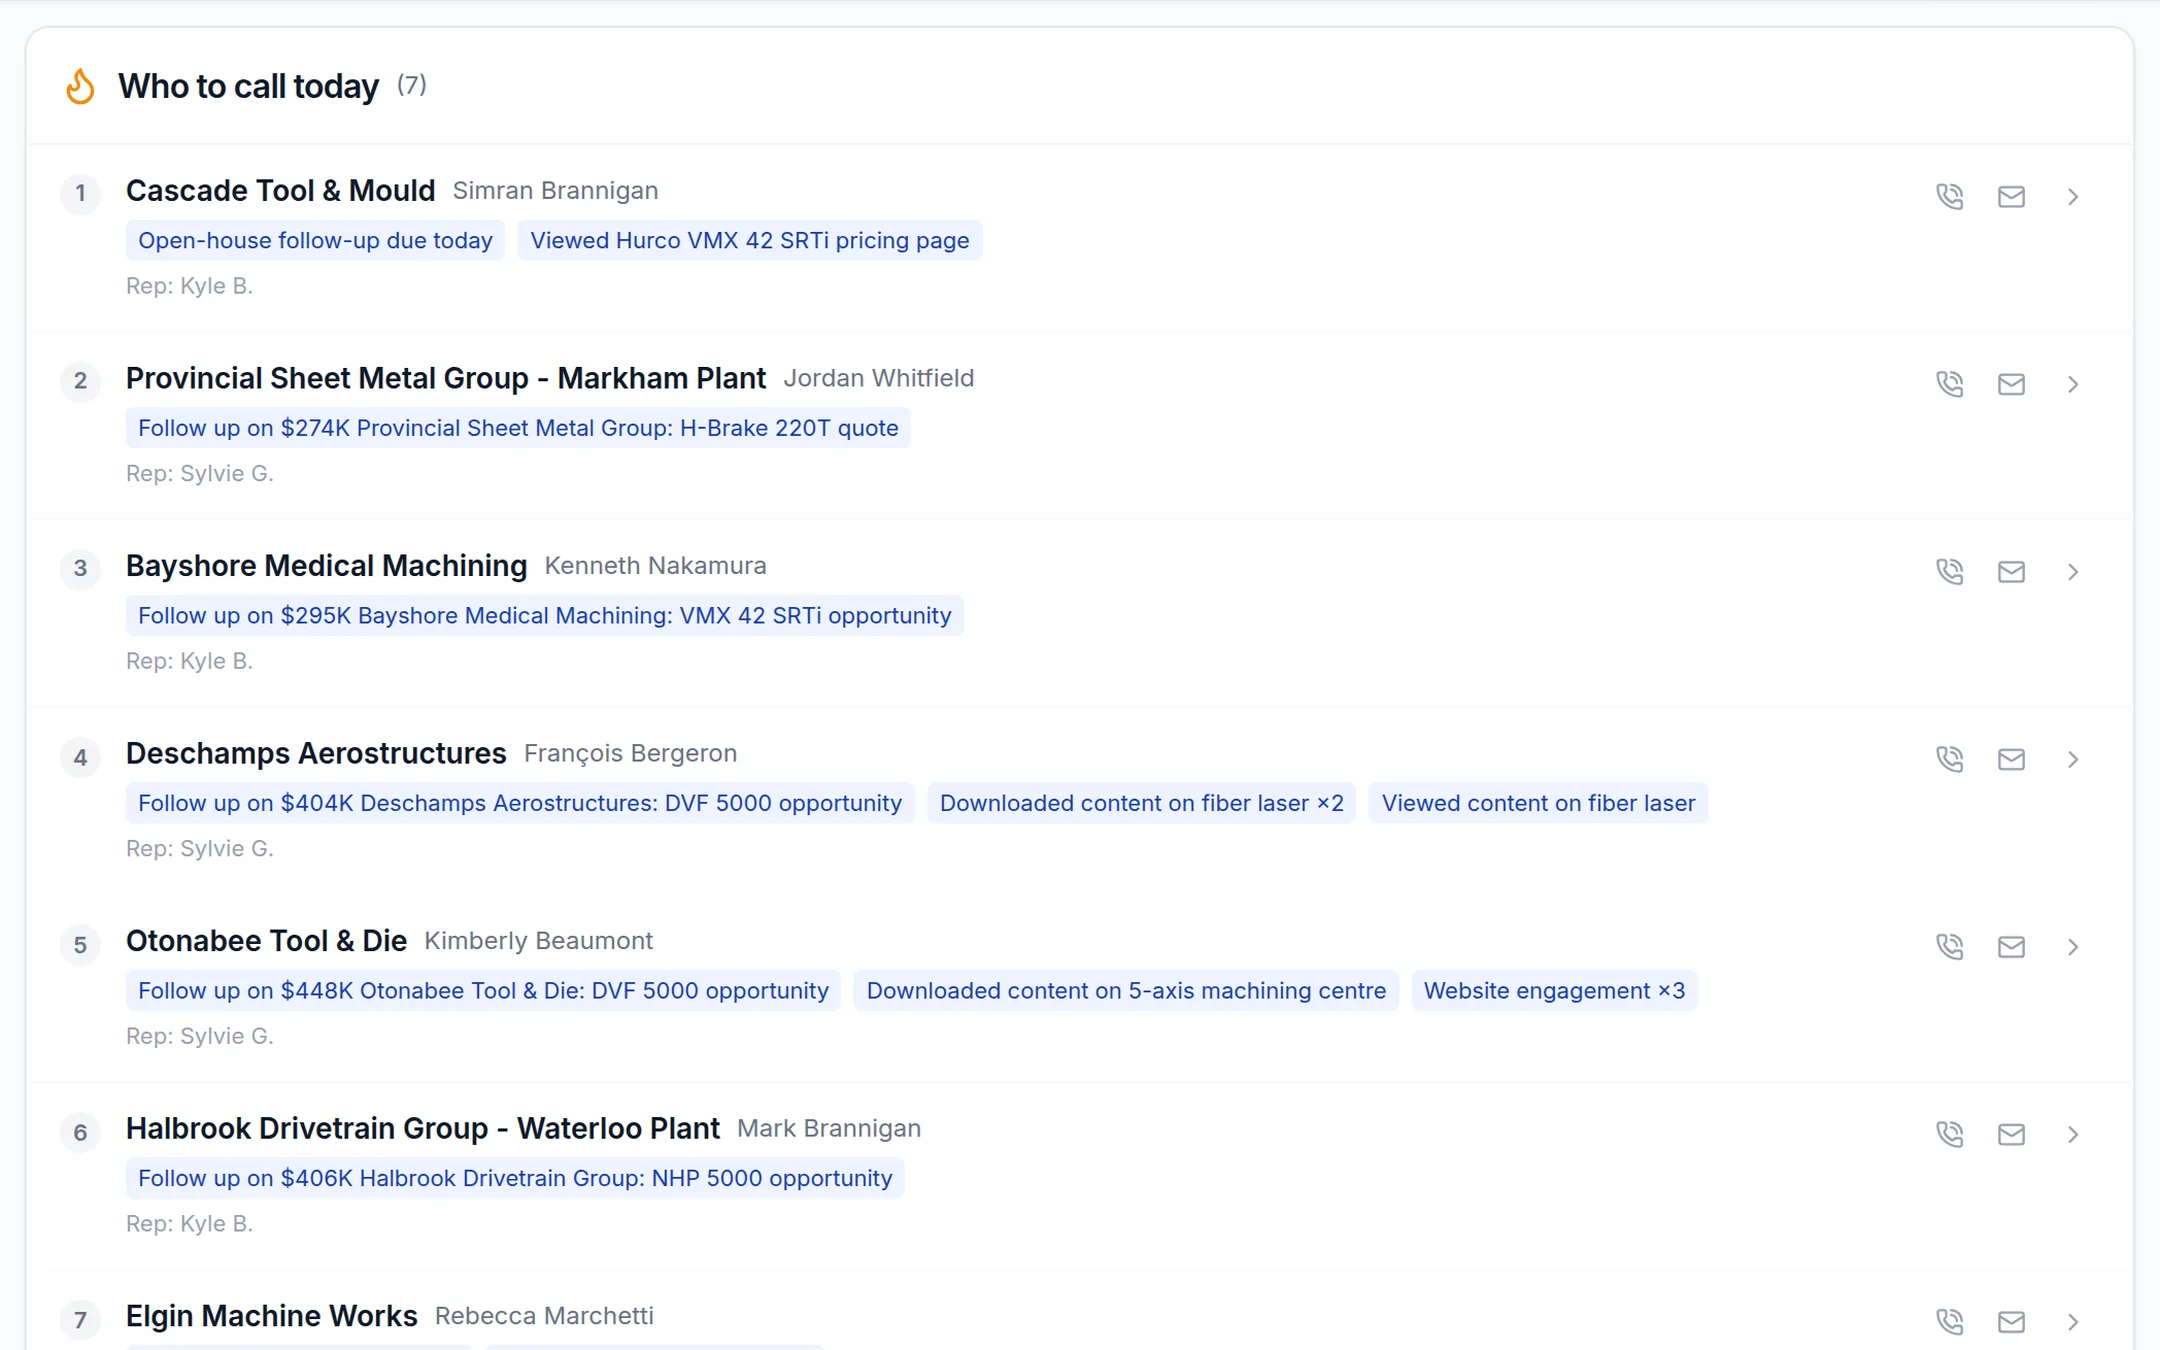This screenshot has width=2160, height=1350.
Task: Click rank badge 1 for Cascade Tool & Mould
Action: (x=80, y=193)
